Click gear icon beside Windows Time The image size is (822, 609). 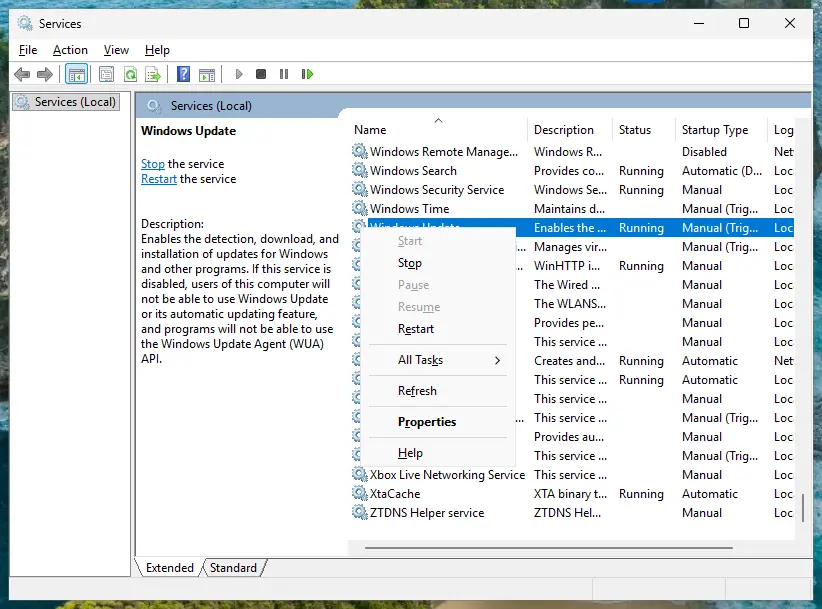[360, 208]
